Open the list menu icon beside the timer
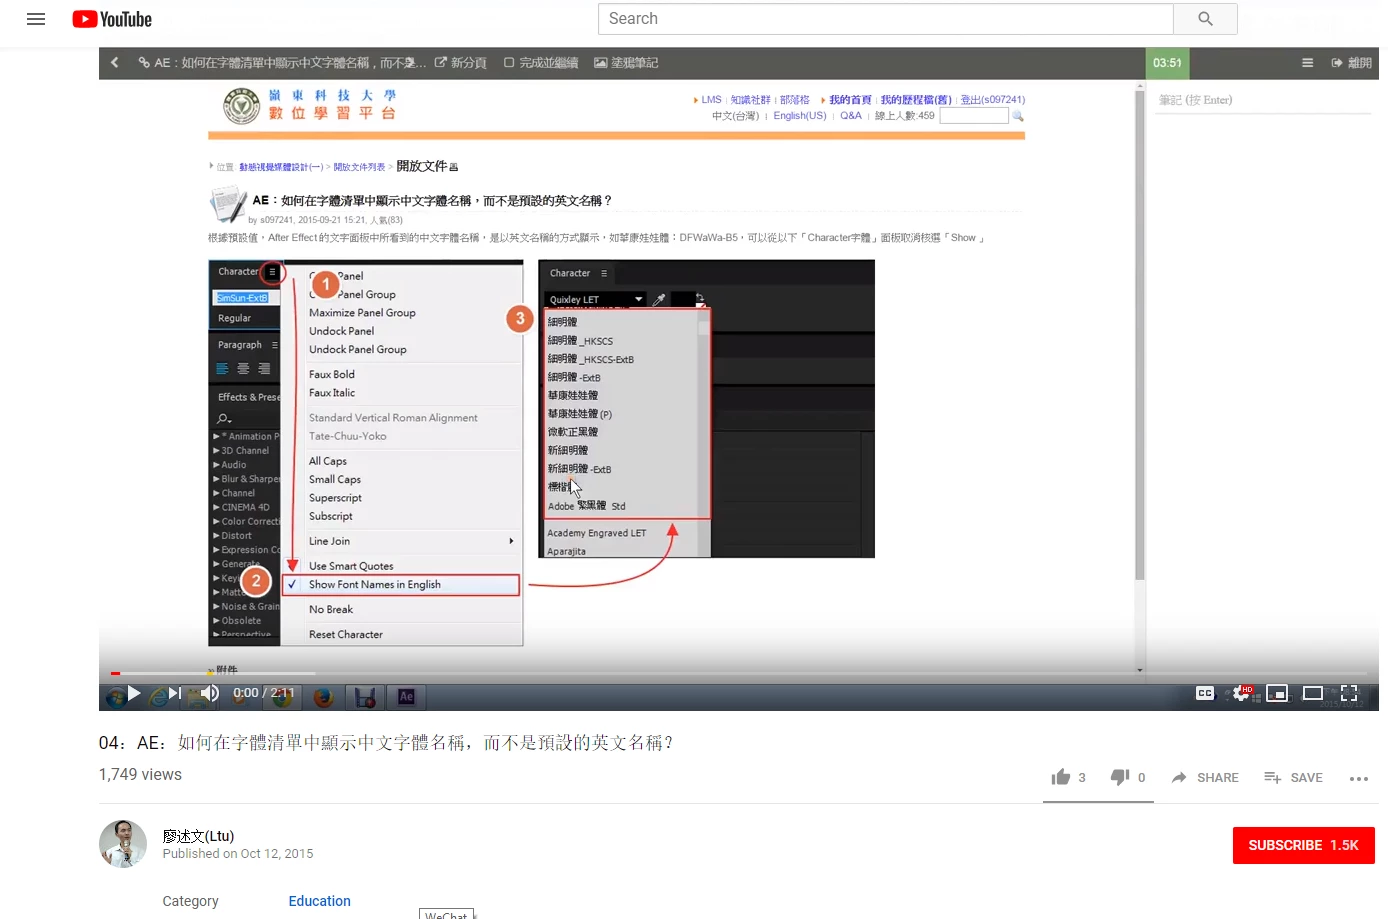This screenshot has width=1388, height=919. [1307, 62]
